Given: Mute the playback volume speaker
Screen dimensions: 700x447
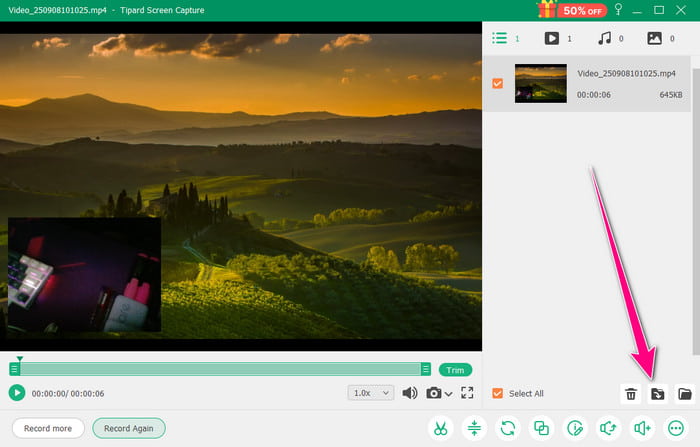Looking at the screenshot, I should (409, 393).
